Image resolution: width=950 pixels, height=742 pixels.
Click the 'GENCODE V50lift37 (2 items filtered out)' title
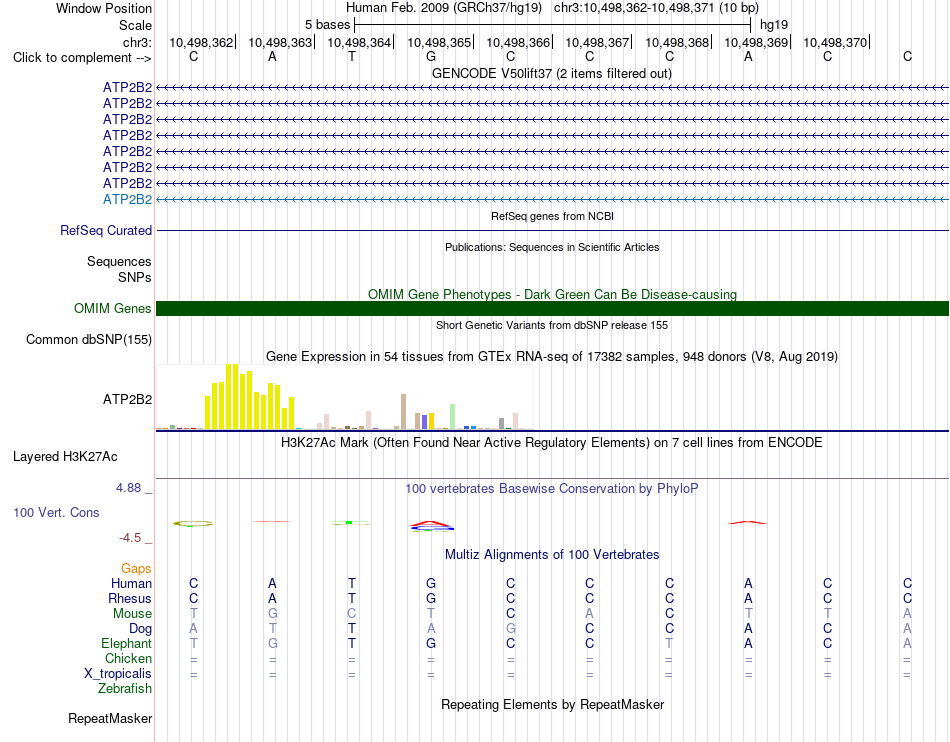pyautogui.click(x=552, y=73)
